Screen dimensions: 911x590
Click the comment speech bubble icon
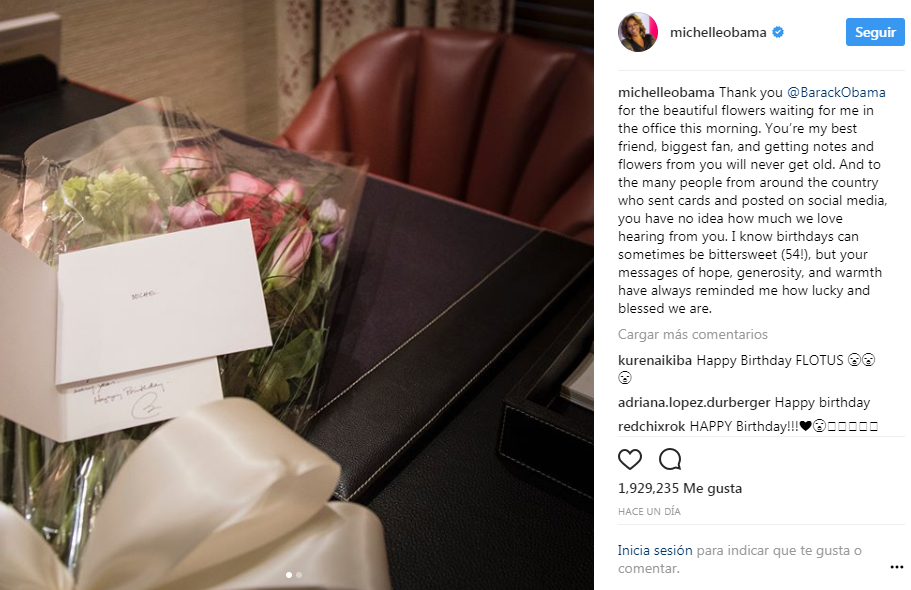coord(670,459)
